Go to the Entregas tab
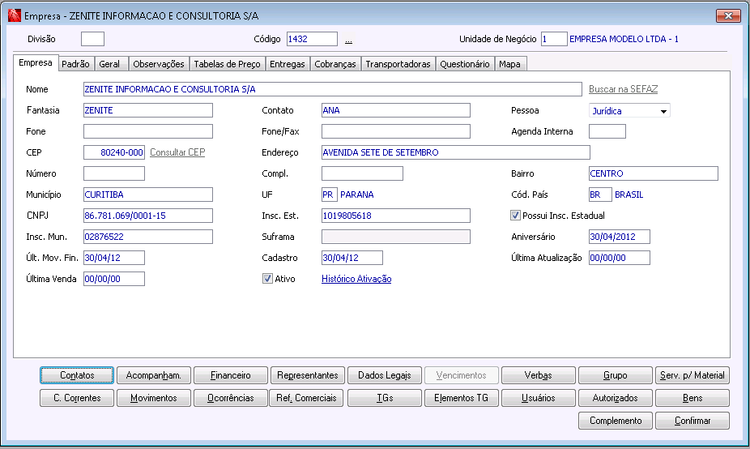 (x=287, y=64)
